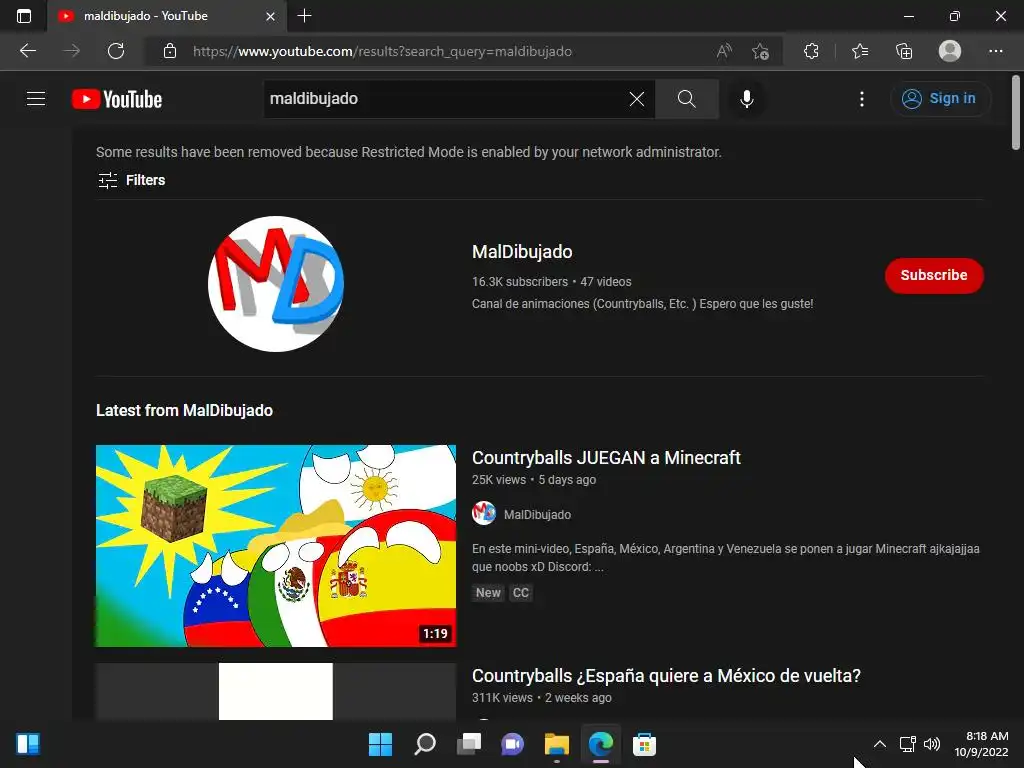Viewport: 1024px width, 768px height.
Task: Click small MalDibujado avatar beside Minecraft video
Action: coord(483,513)
